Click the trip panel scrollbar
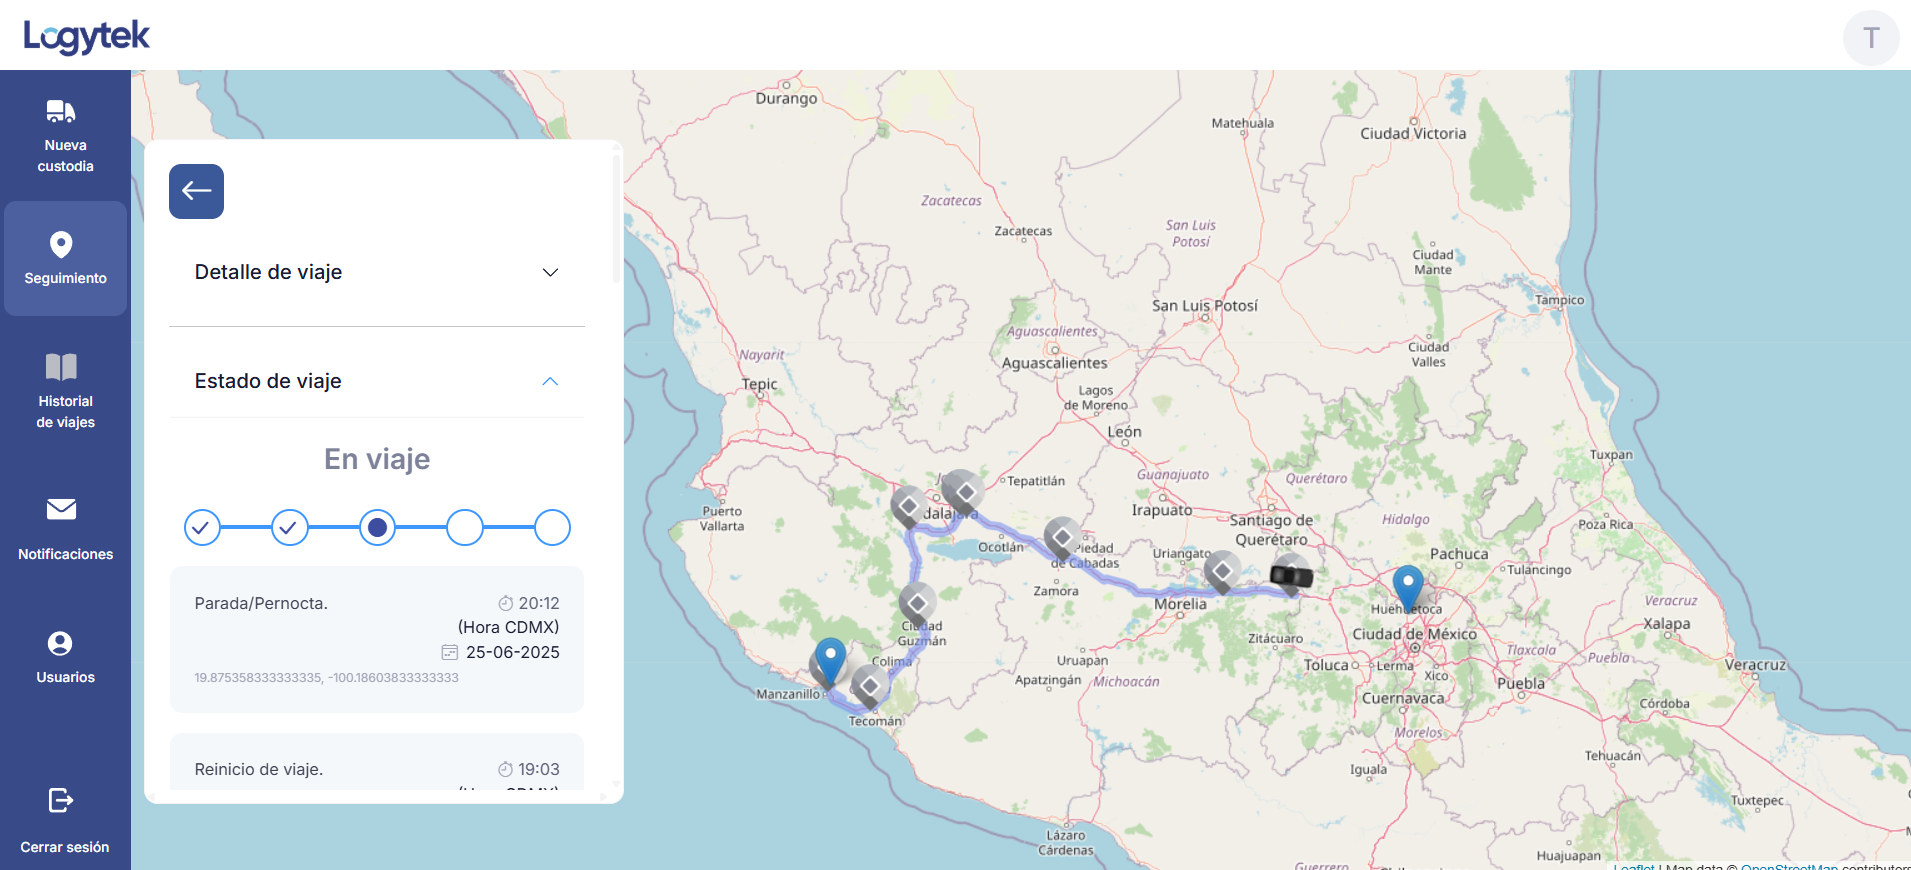Image resolution: width=1911 pixels, height=870 pixels. pos(616,220)
